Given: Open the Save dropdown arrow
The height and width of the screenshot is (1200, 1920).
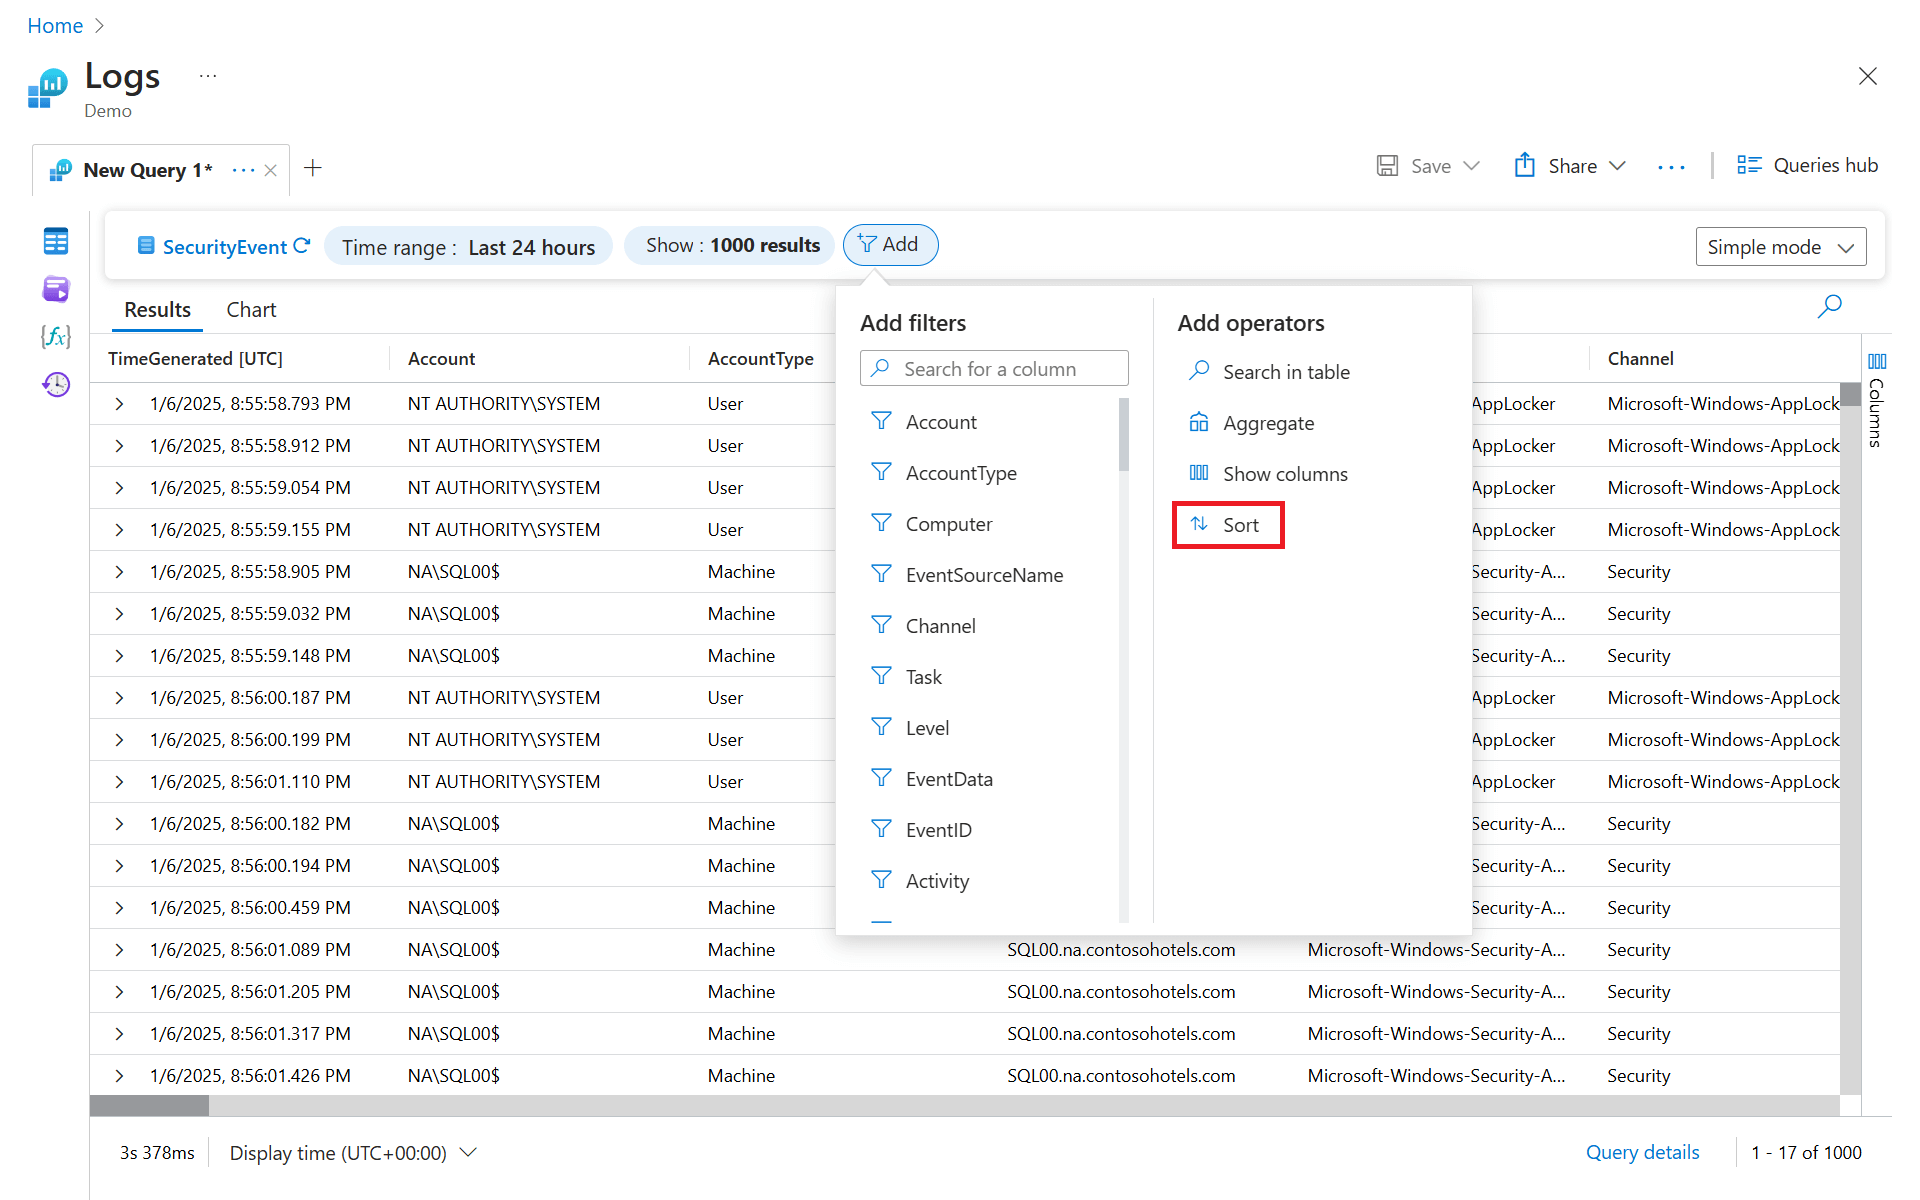Looking at the screenshot, I should pos(1471,166).
